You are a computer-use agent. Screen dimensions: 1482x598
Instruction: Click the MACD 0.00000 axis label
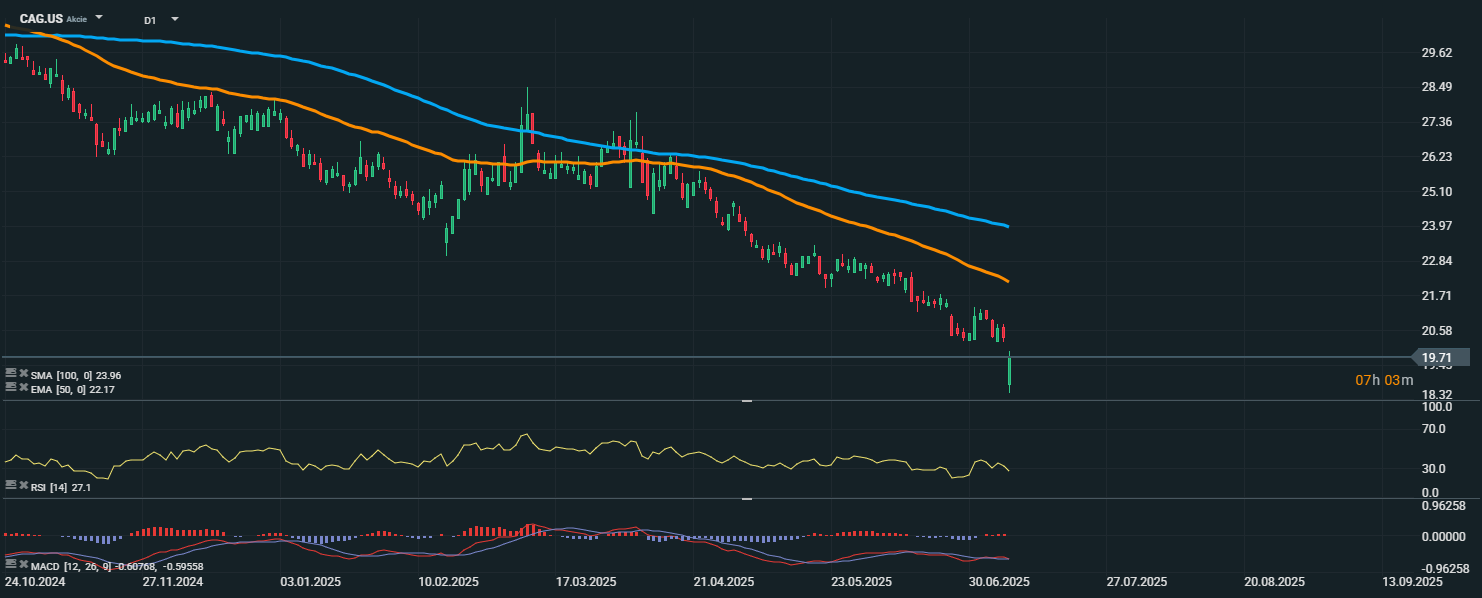pyautogui.click(x=1442, y=537)
